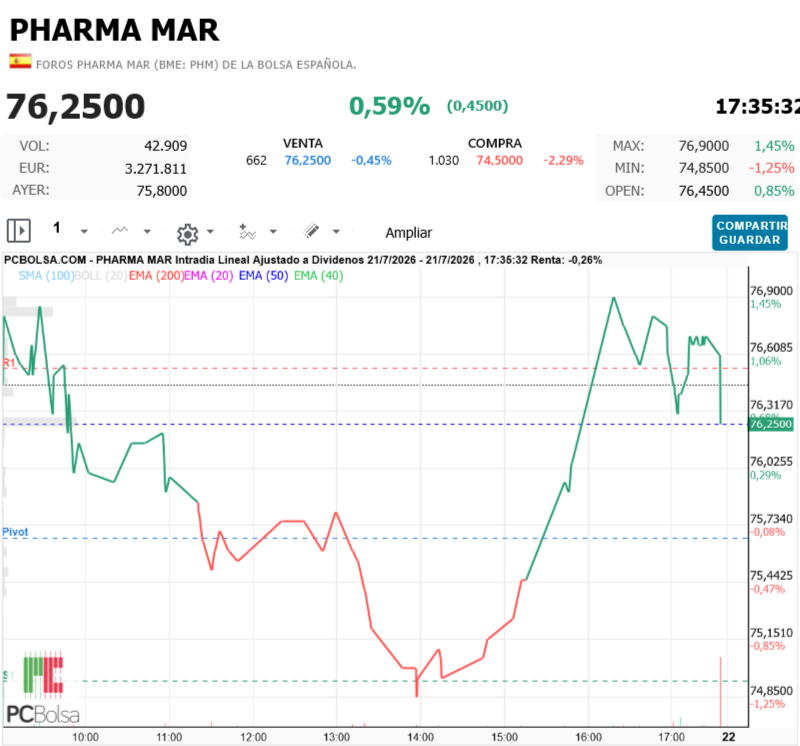Screen dimensions: 800x746
Task: Click the PCBolsa logo on chart
Action: [x=43, y=687]
